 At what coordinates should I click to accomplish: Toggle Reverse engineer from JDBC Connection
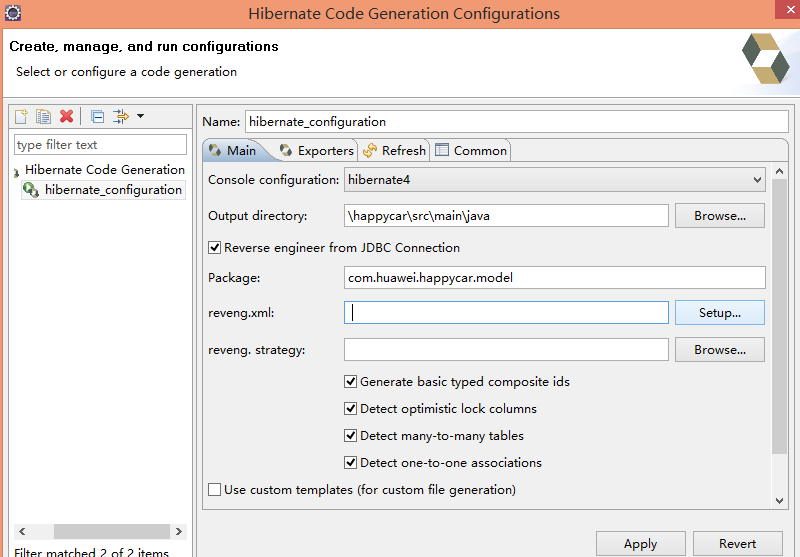point(215,248)
